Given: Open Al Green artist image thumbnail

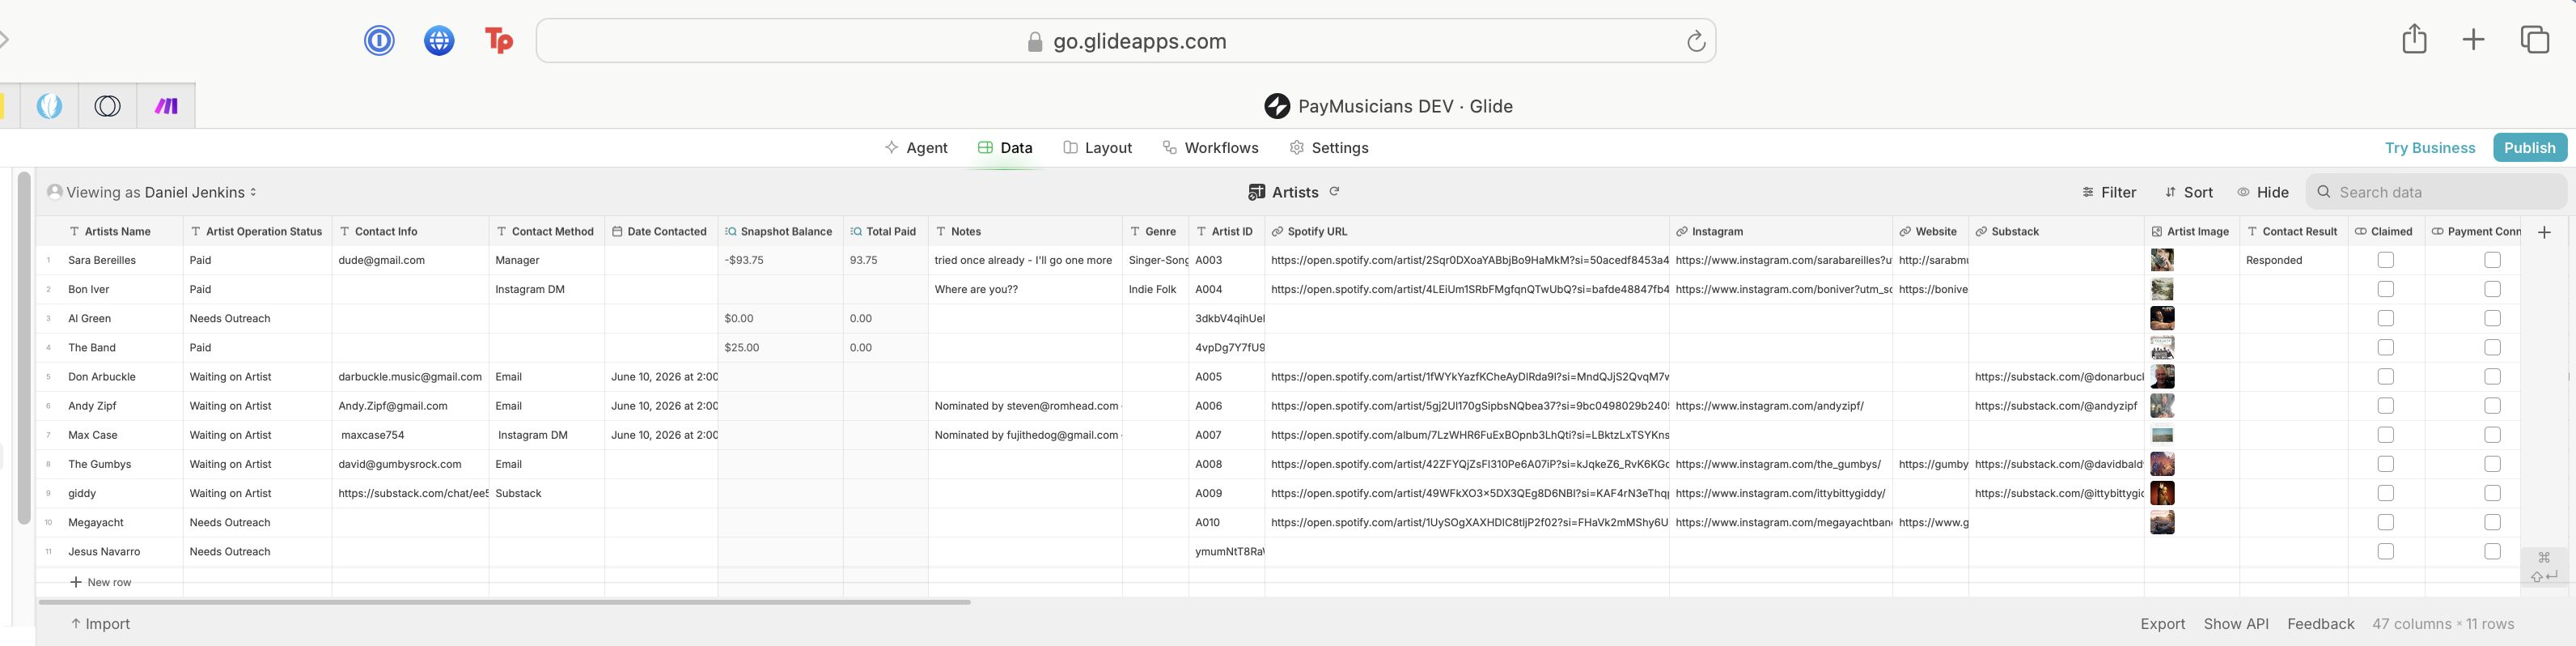Looking at the screenshot, I should point(2162,318).
